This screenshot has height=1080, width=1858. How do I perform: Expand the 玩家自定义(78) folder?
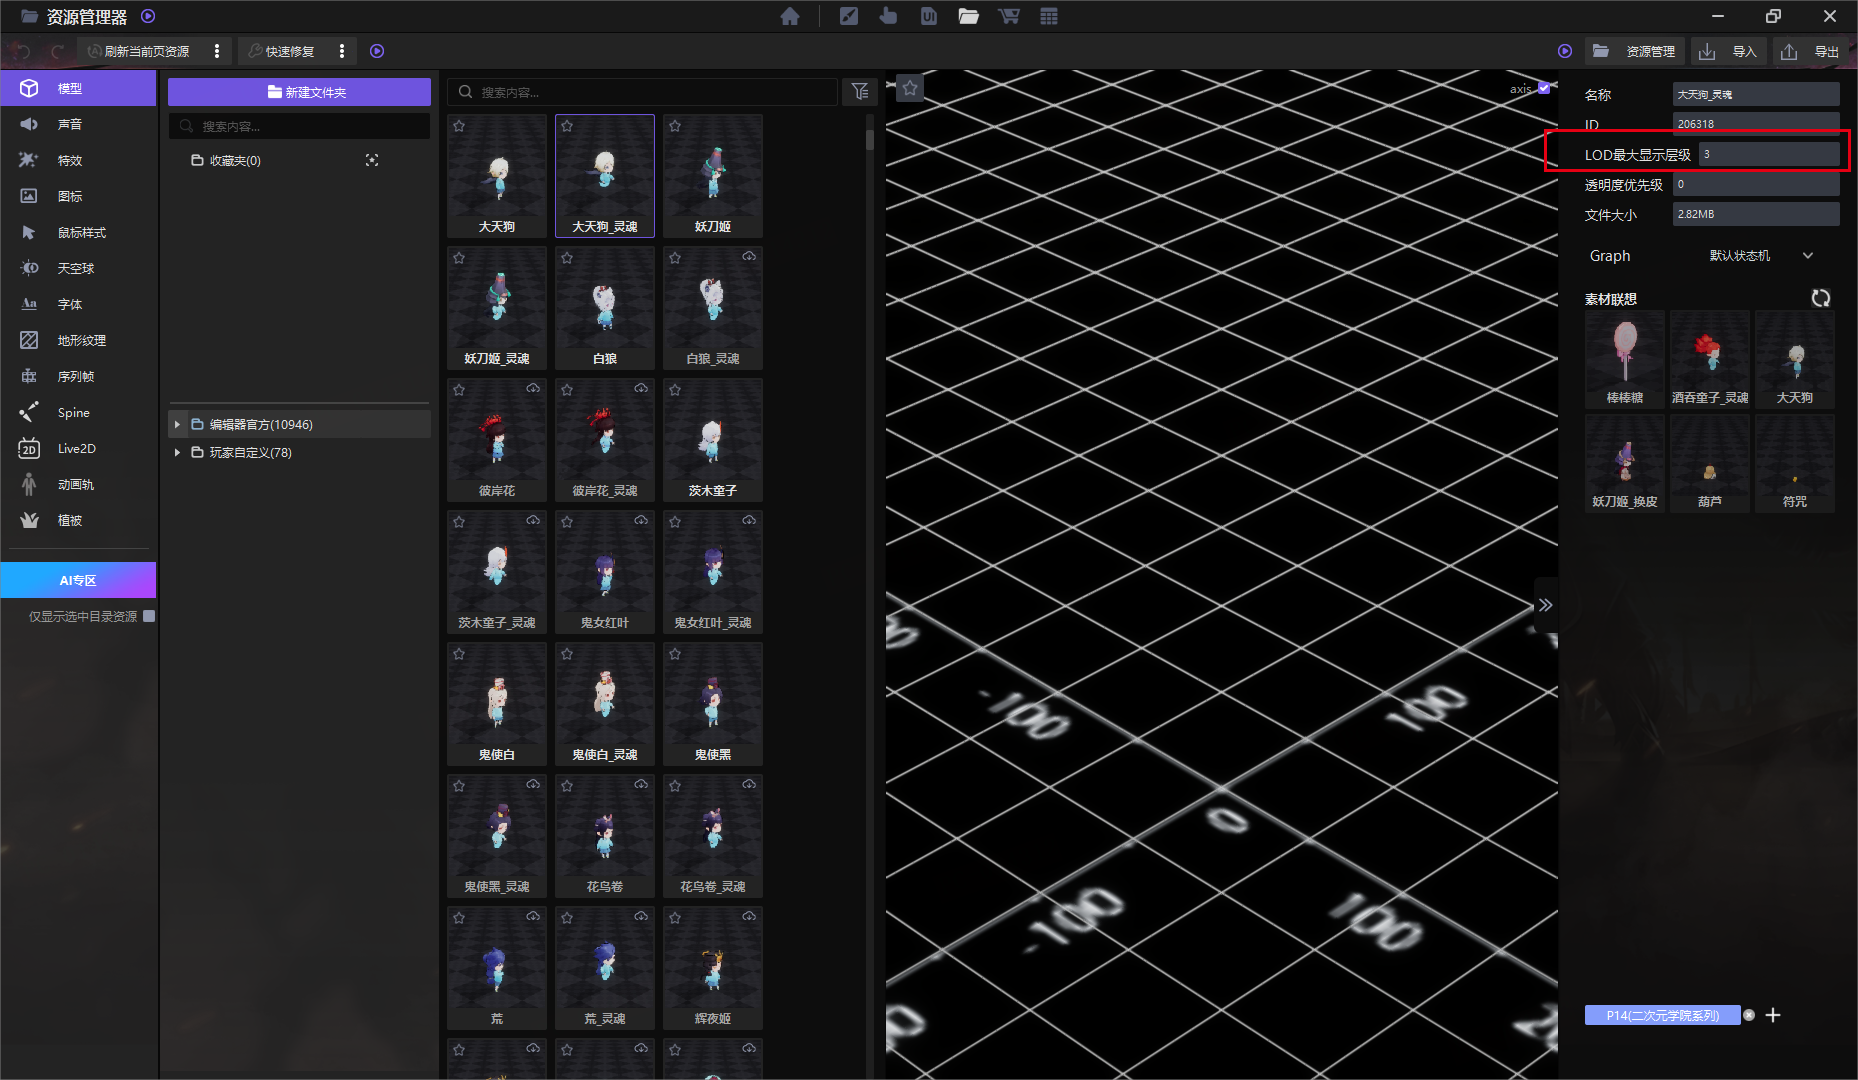[x=177, y=452]
